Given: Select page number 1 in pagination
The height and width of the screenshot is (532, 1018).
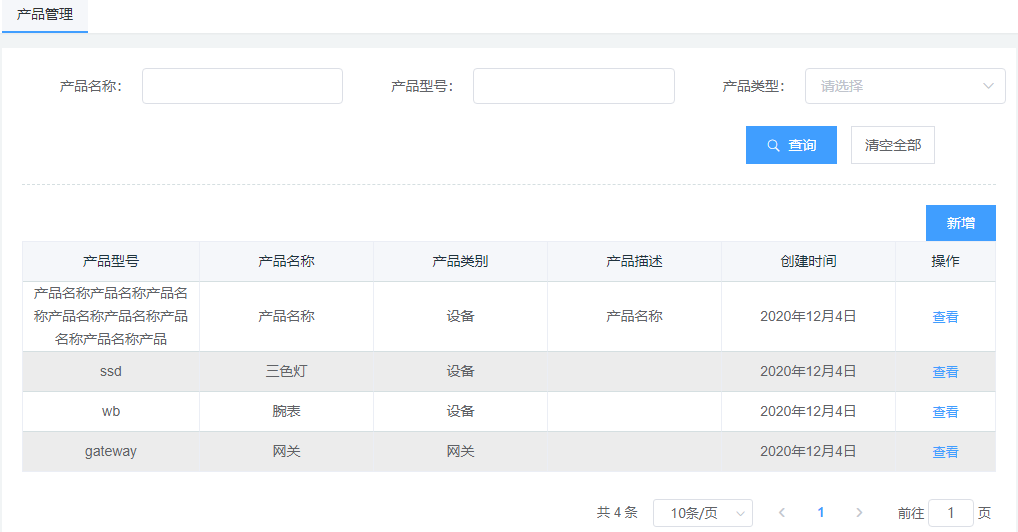Looking at the screenshot, I should (x=821, y=513).
